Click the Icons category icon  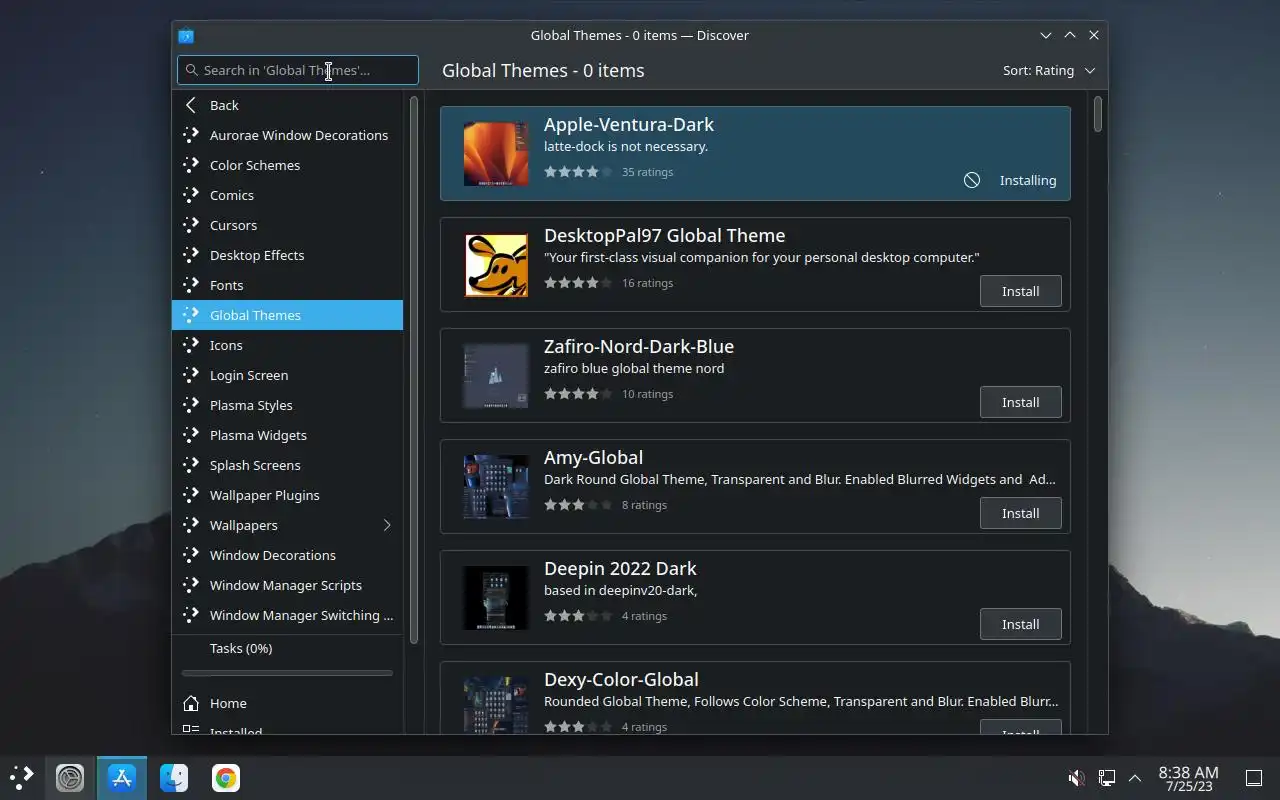click(x=191, y=345)
